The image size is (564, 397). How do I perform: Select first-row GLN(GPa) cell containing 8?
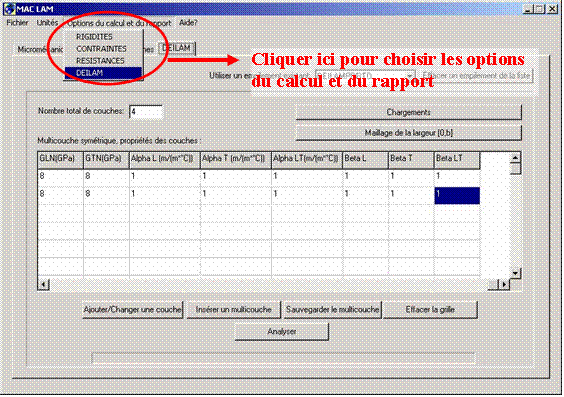(x=60, y=178)
